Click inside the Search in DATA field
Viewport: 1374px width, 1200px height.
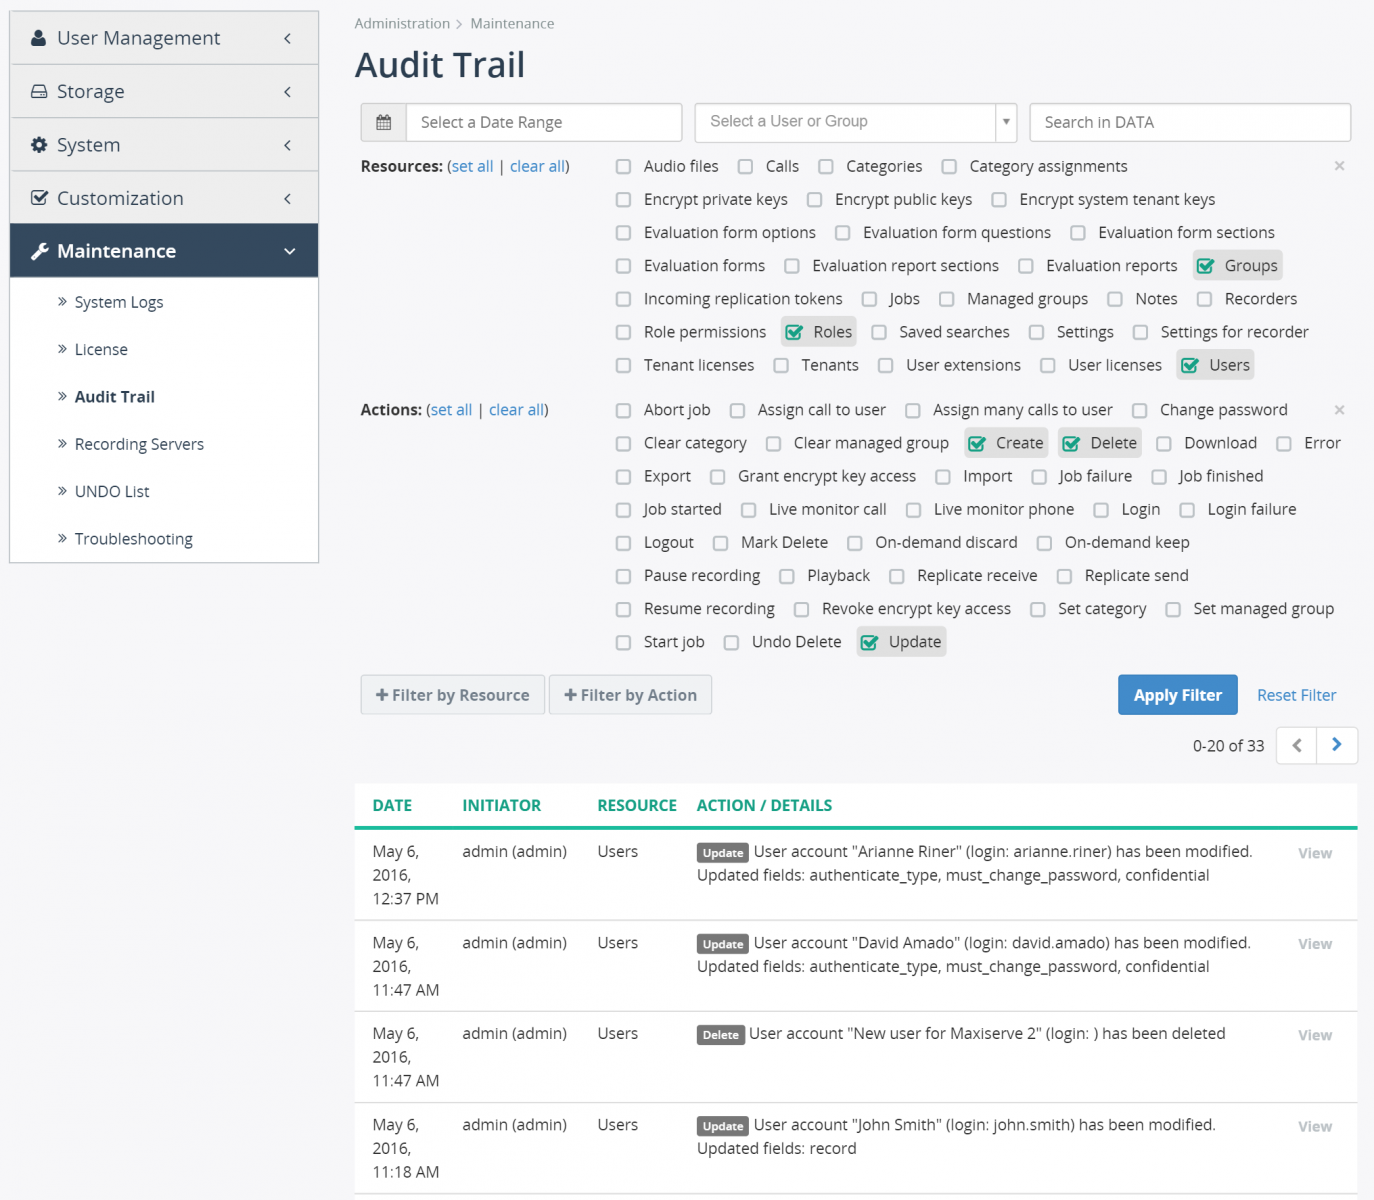(1190, 121)
